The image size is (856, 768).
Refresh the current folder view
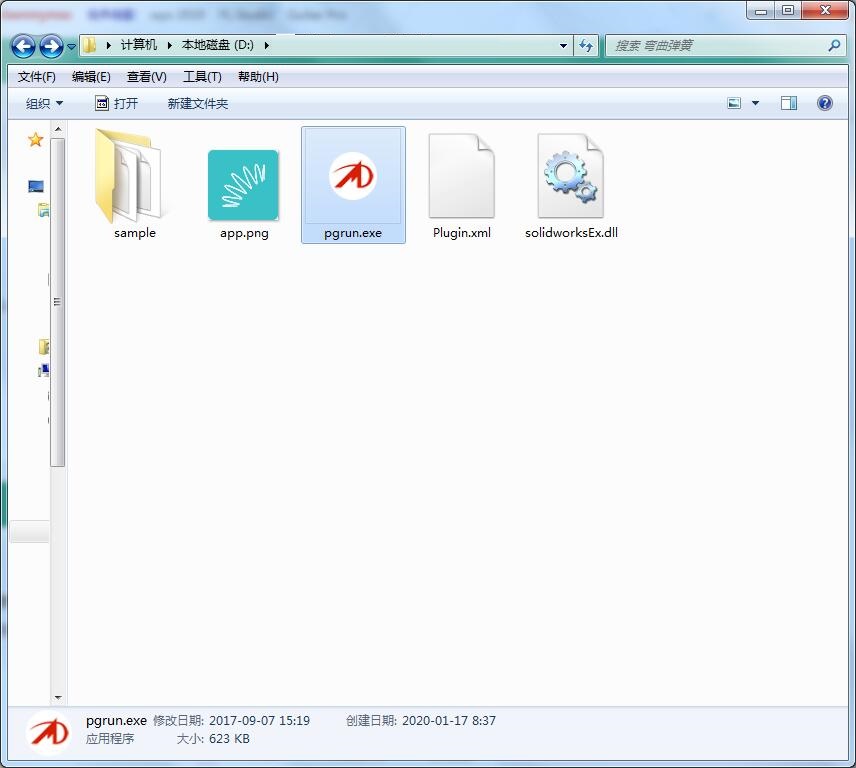[x=586, y=46]
